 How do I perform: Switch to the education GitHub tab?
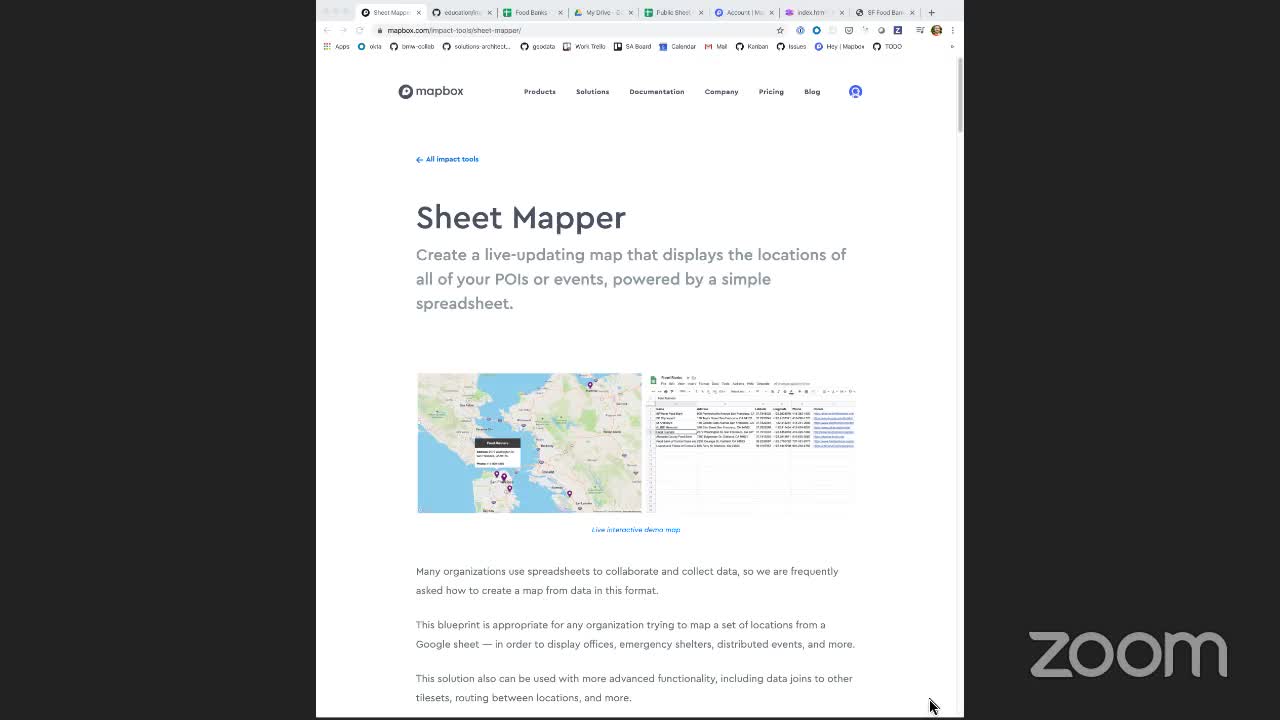pos(462,12)
